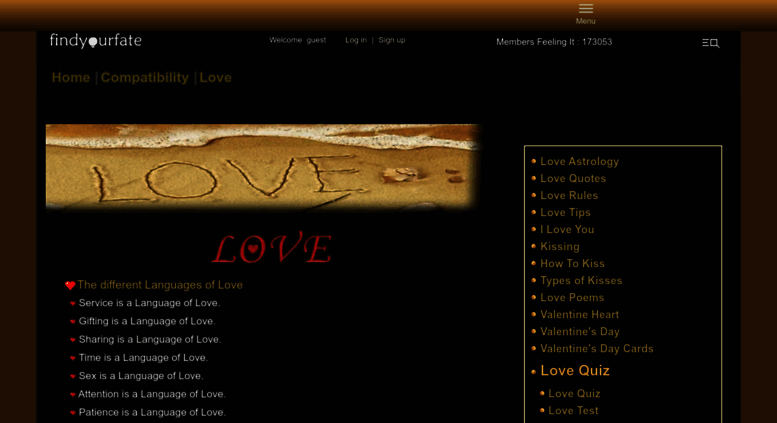
Task: Open Kissing in sidebar
Action: [x=559, y=246]
